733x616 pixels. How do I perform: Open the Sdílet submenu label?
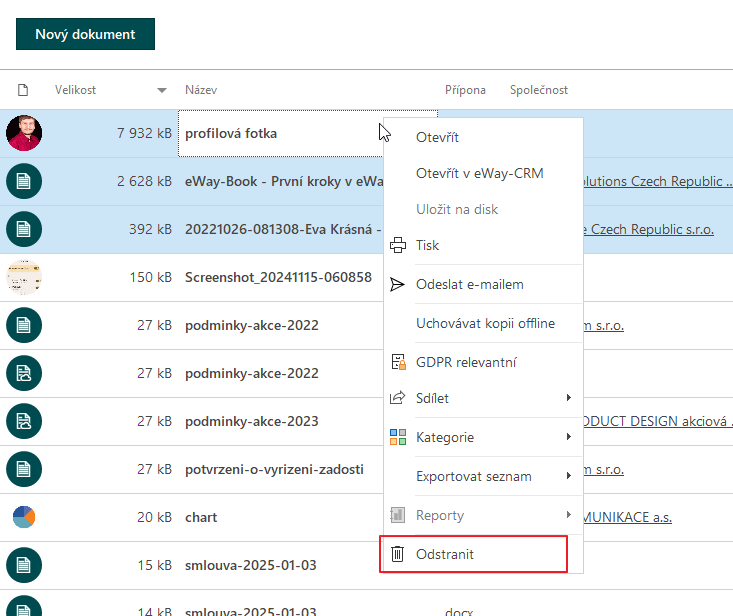(432, 398)
